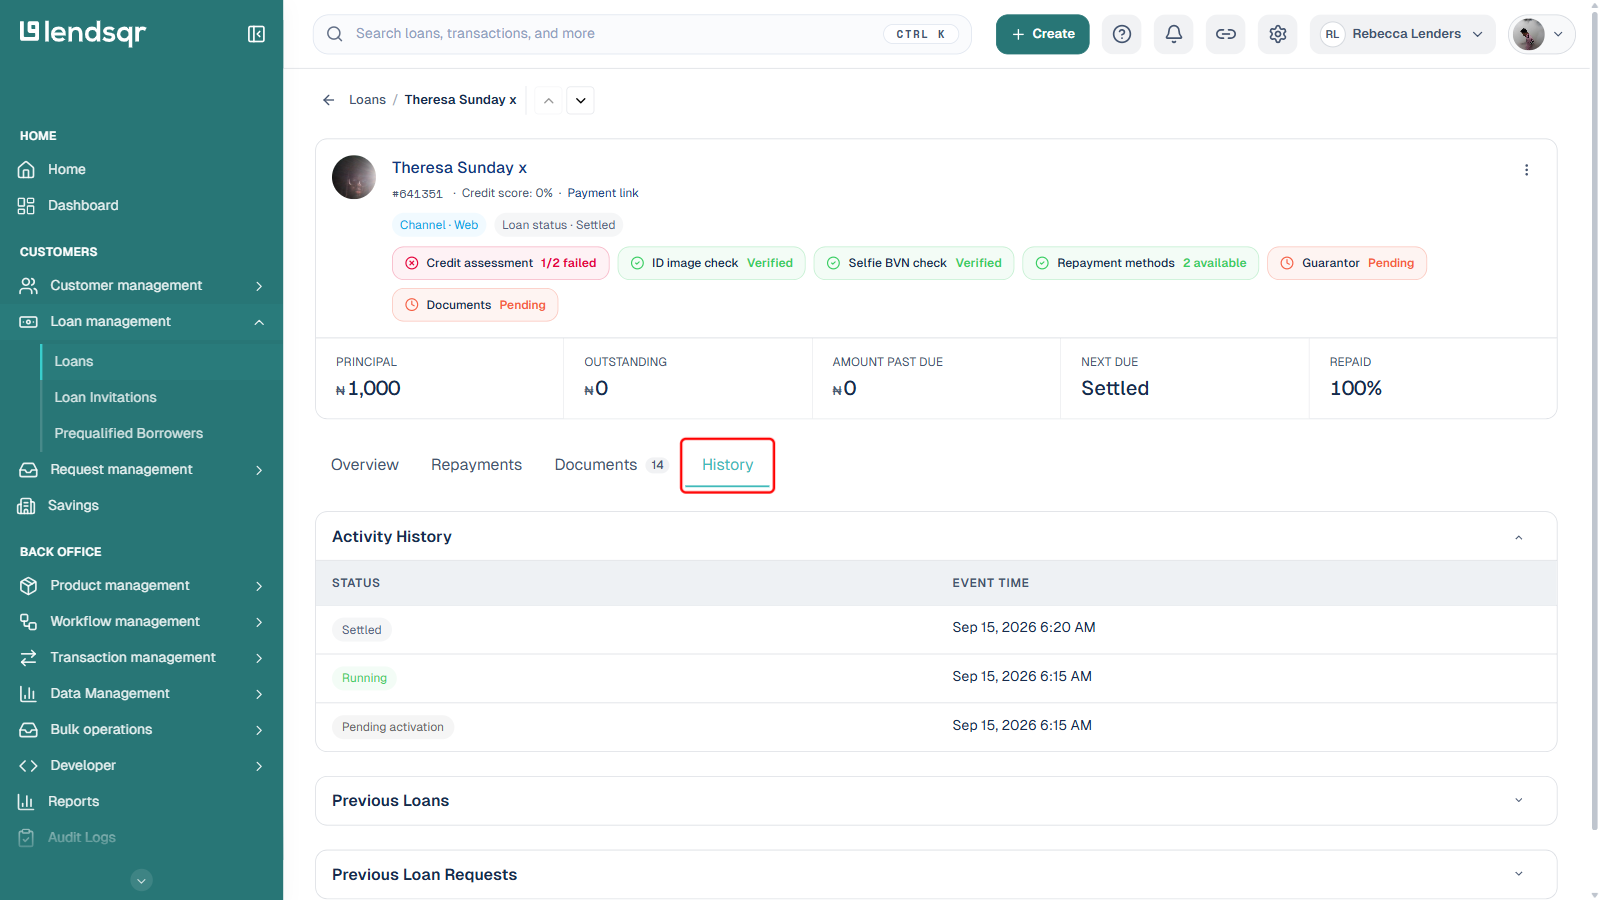Expand the Previous Loans section
Viewport: 1600px width, 900px height.
click(1518, 801)
